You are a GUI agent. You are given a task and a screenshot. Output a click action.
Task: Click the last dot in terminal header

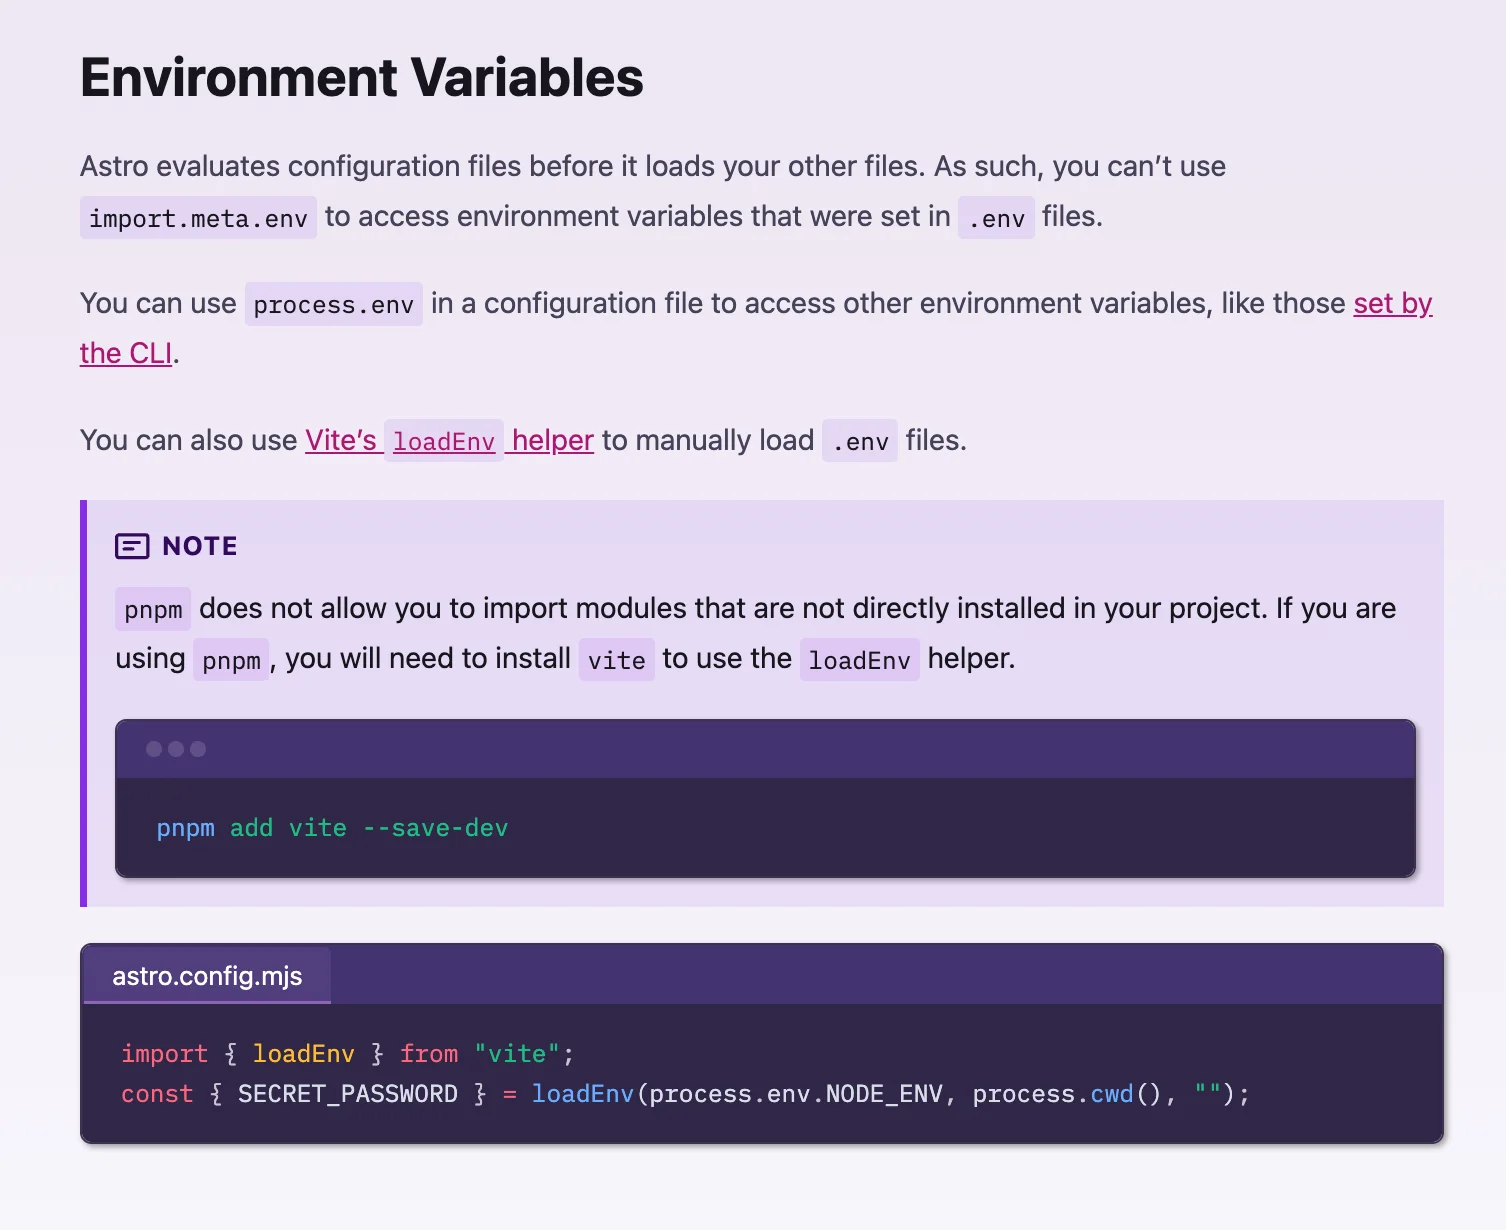tap(198, 749)
